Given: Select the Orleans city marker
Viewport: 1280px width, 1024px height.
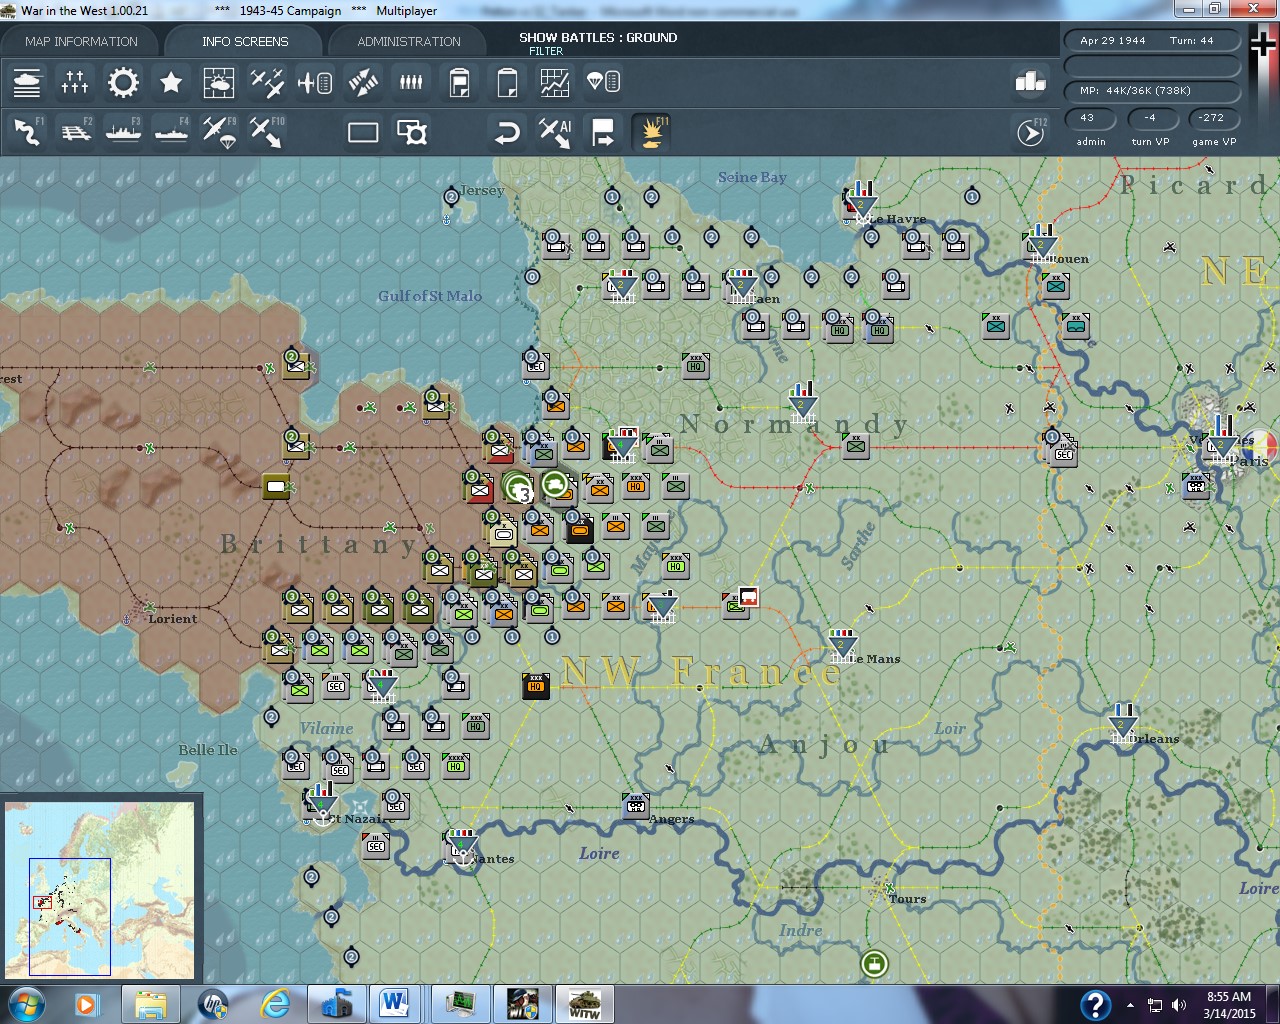Looking at the screenshot, I should pos(1124,722).
